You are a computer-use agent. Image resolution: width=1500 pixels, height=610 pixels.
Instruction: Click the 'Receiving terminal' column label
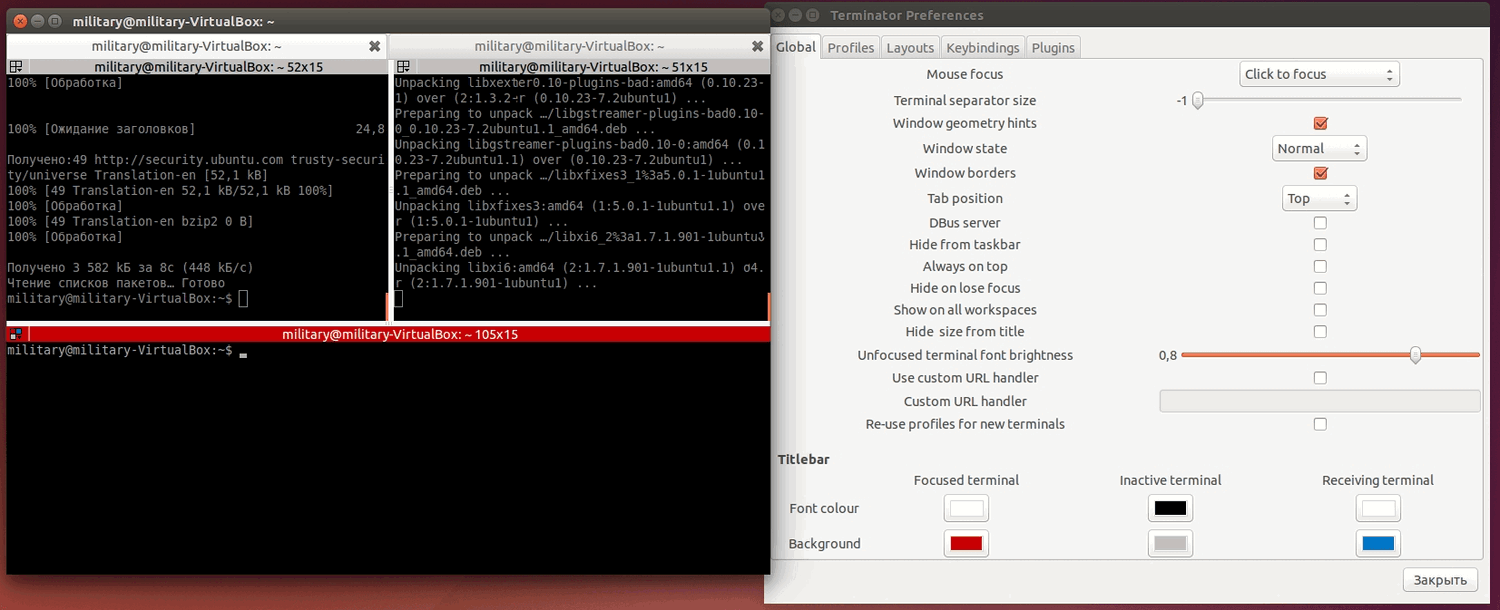[x=1378, y=480]
